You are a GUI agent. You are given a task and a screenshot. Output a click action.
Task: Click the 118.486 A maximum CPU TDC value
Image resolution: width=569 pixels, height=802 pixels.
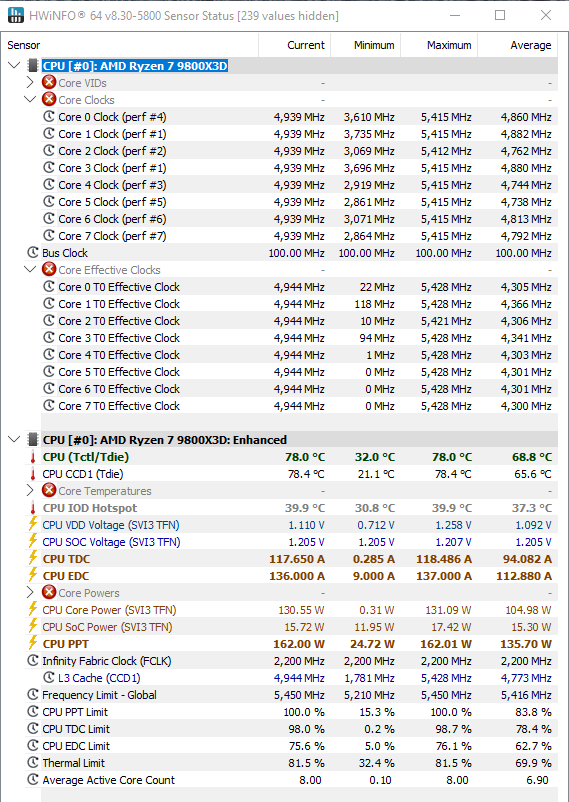click(x=444, y=559)
